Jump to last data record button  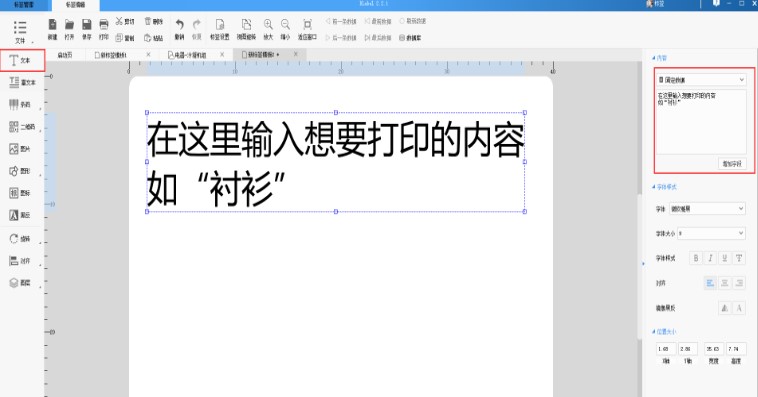click(x=378, y=37)
